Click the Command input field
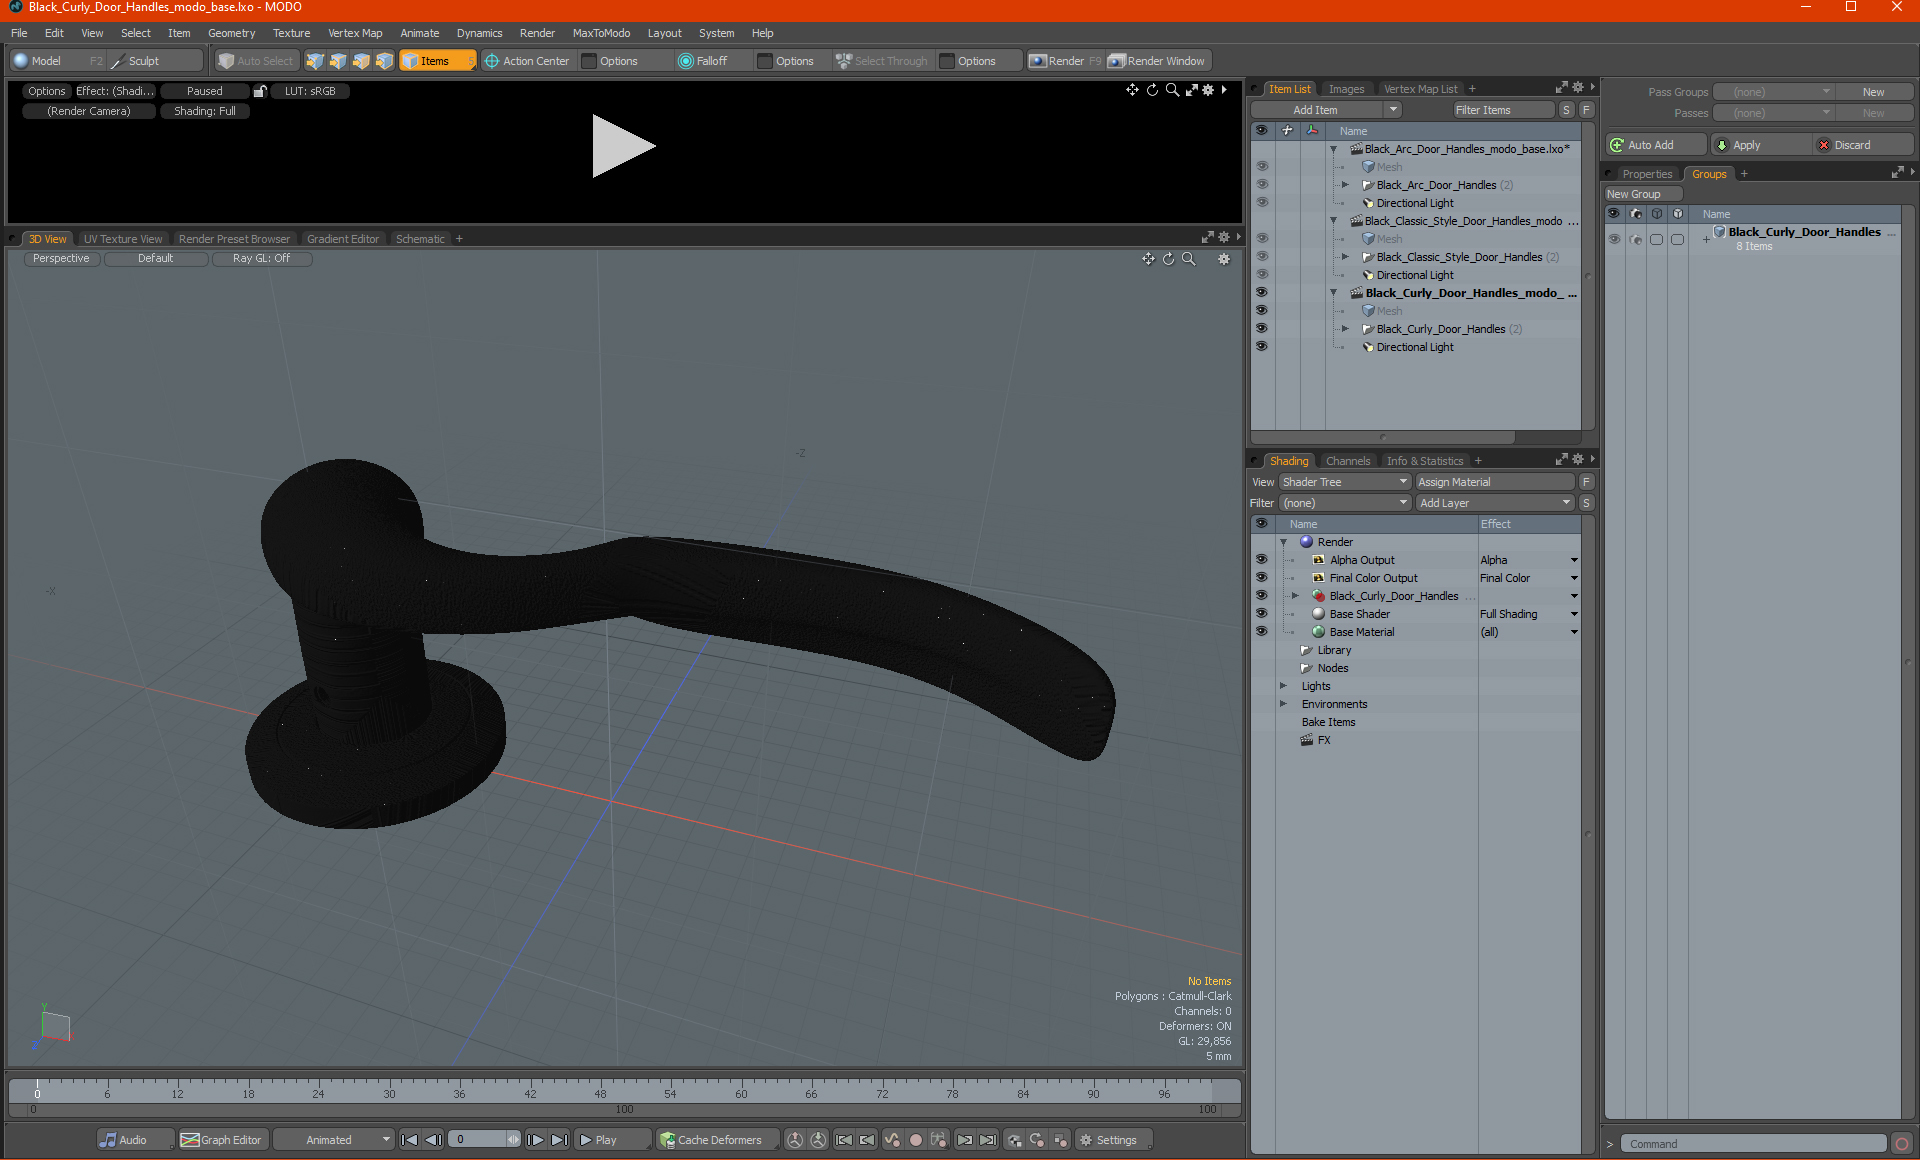Image resolution: width=1920 pixels, height=1160 pixels. tap(1755, 1144)
